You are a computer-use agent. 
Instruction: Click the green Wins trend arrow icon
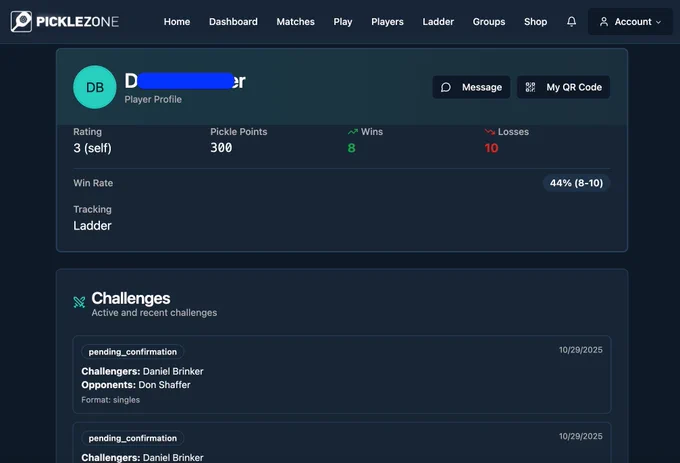tap(353, 132)
